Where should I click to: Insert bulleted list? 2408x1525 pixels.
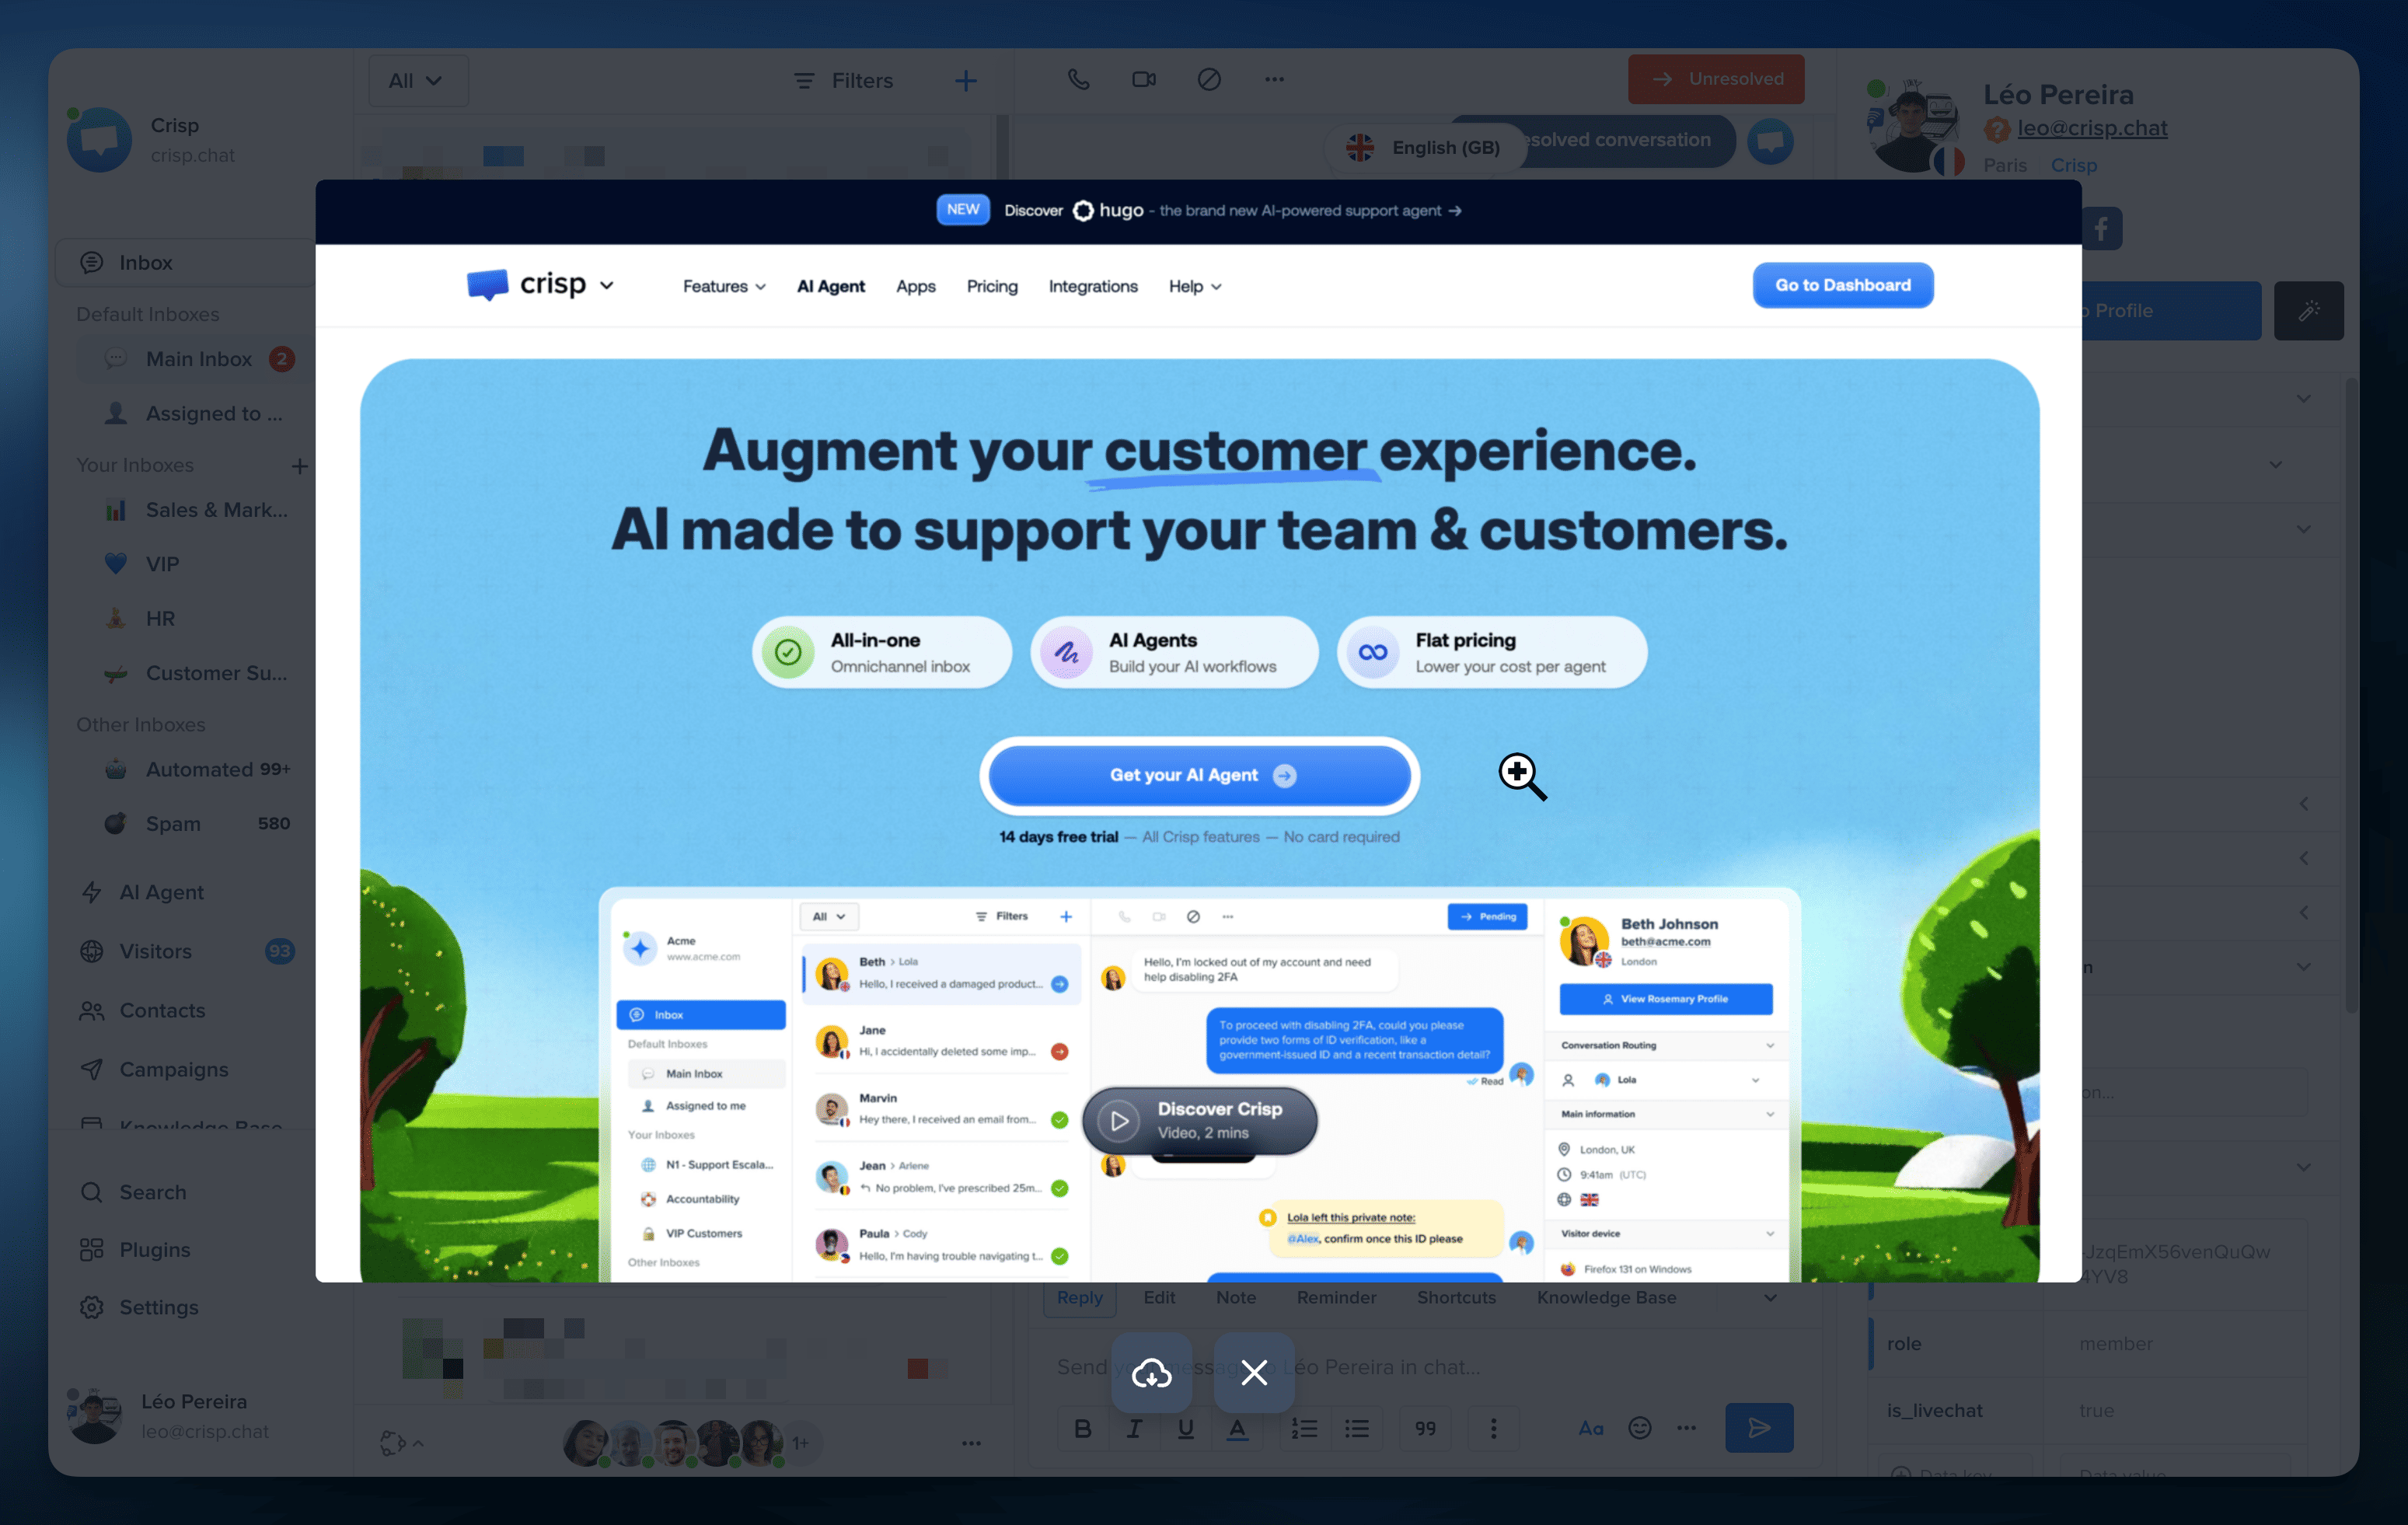pyautogui.click(x=1357, y=1428)
